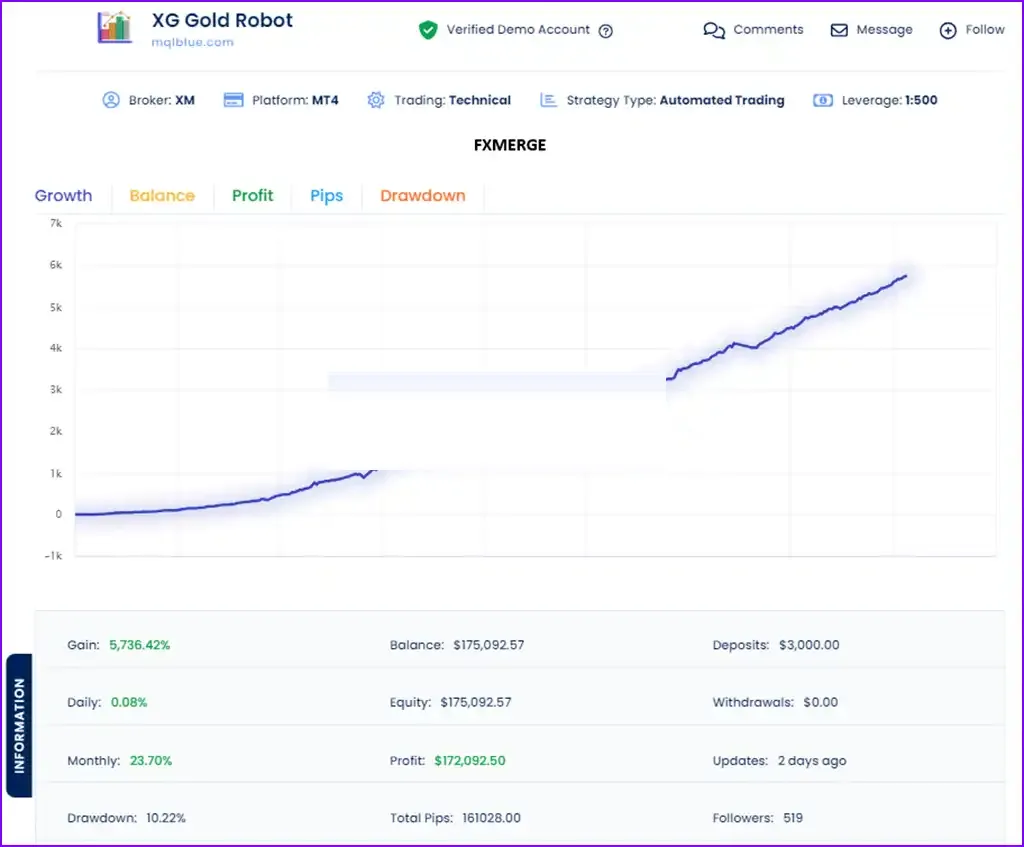Switch to the Balance tab
1024x847 pixels.
click(162, 195)
